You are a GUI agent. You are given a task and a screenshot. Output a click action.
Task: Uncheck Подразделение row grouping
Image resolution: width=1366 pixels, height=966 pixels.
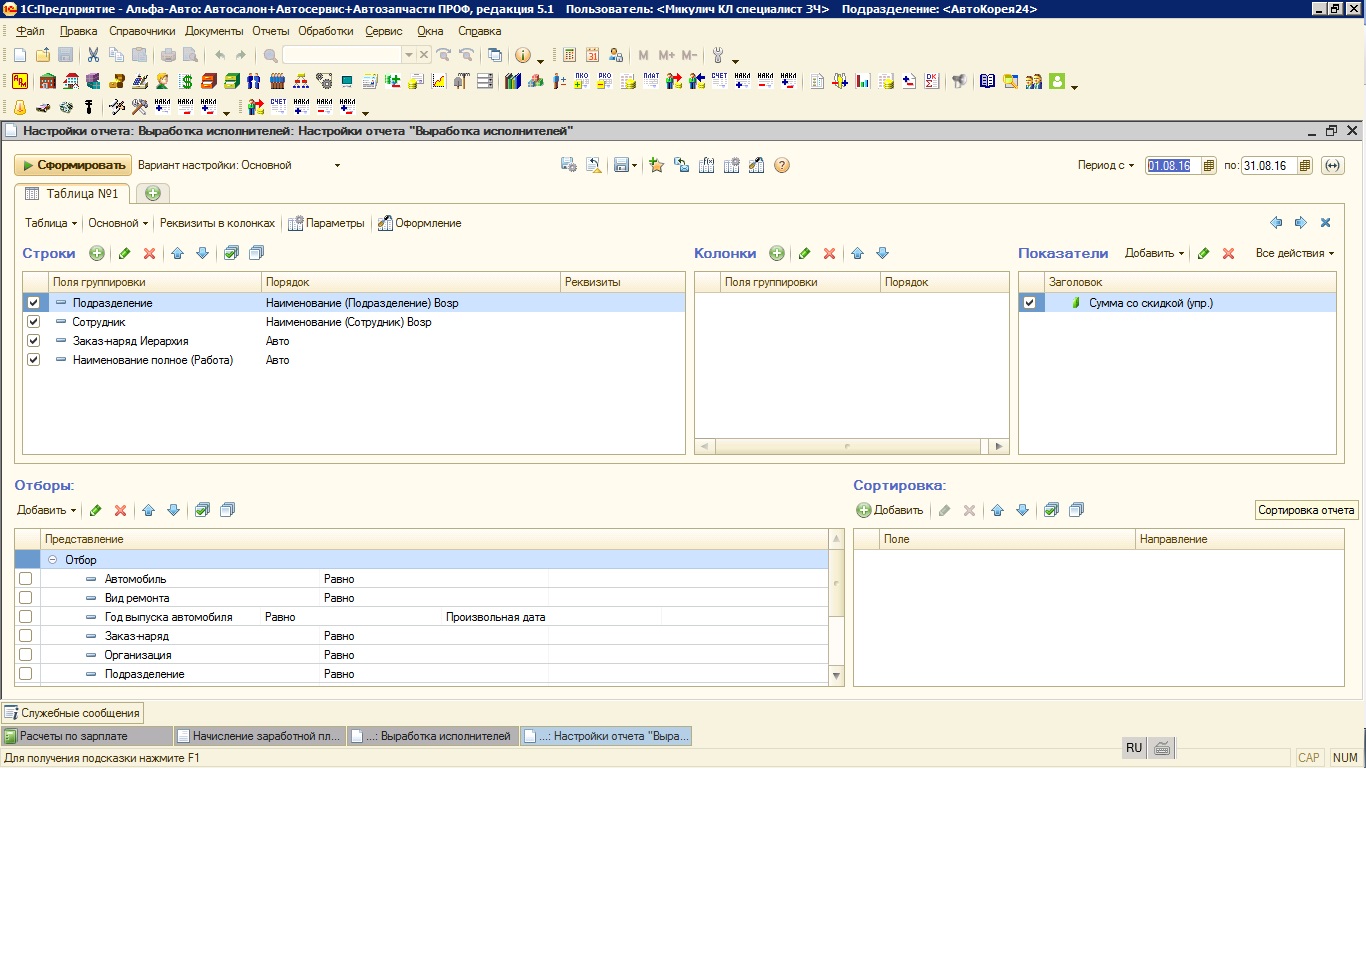coord(33,303)
